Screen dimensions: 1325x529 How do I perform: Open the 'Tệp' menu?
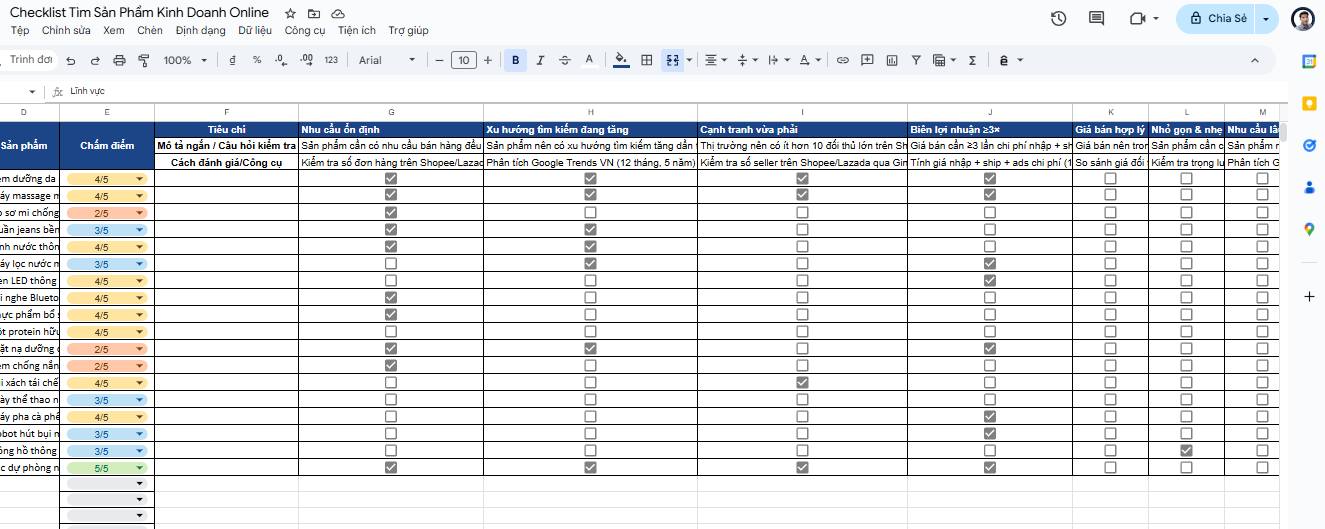[19, 31]
